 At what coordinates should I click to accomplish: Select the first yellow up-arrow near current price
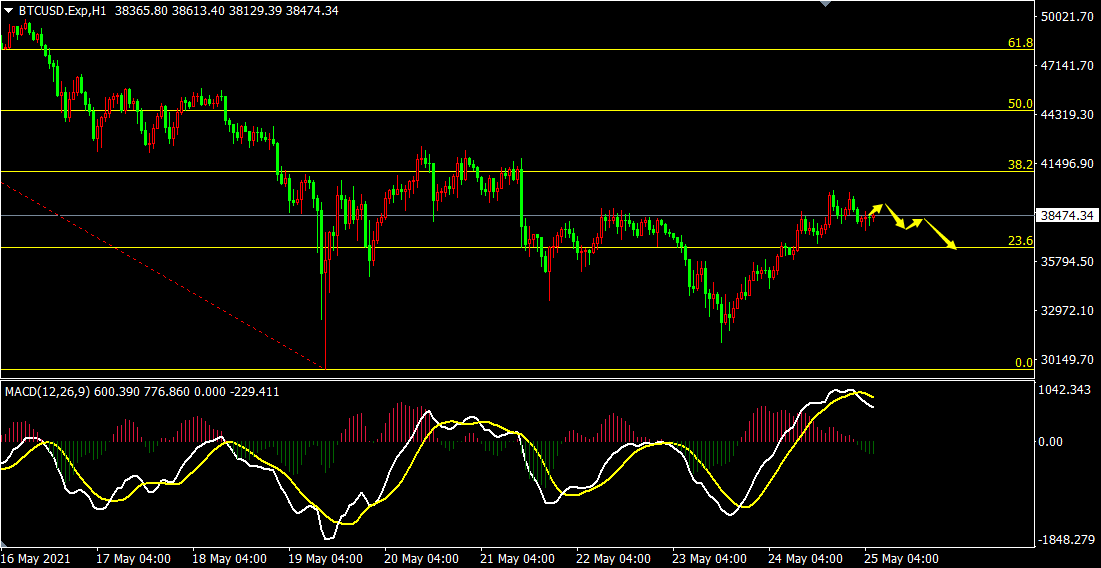(x=877, y=208)
